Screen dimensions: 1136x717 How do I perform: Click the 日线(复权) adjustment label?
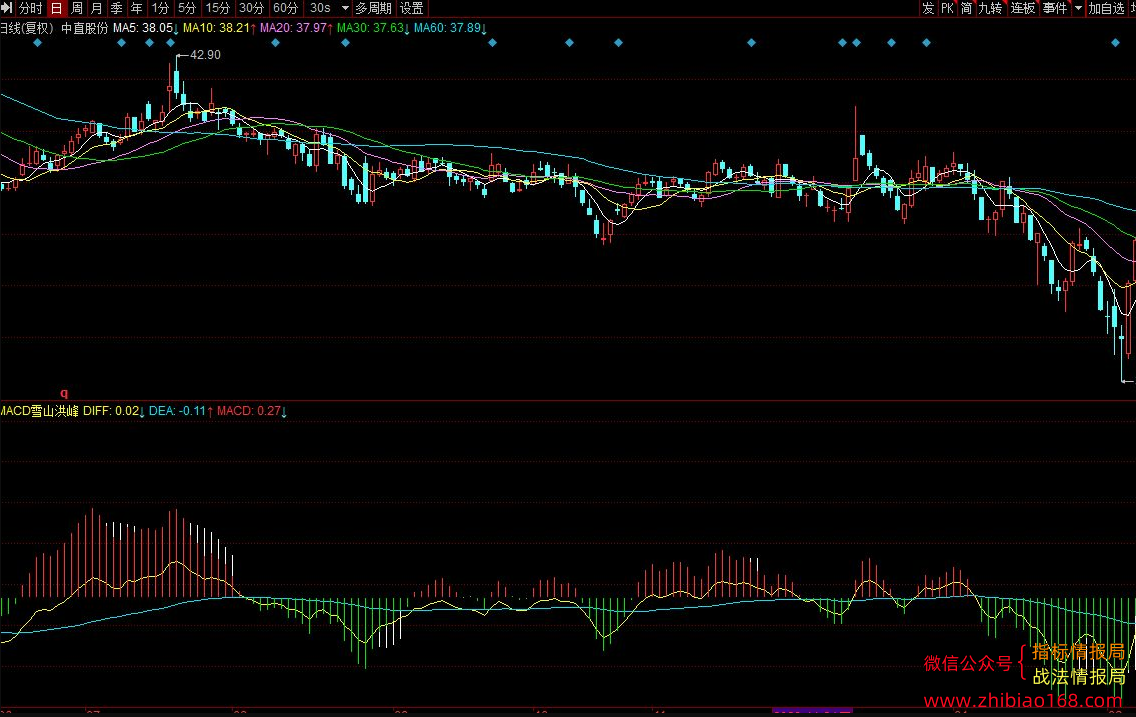[27, 28]
